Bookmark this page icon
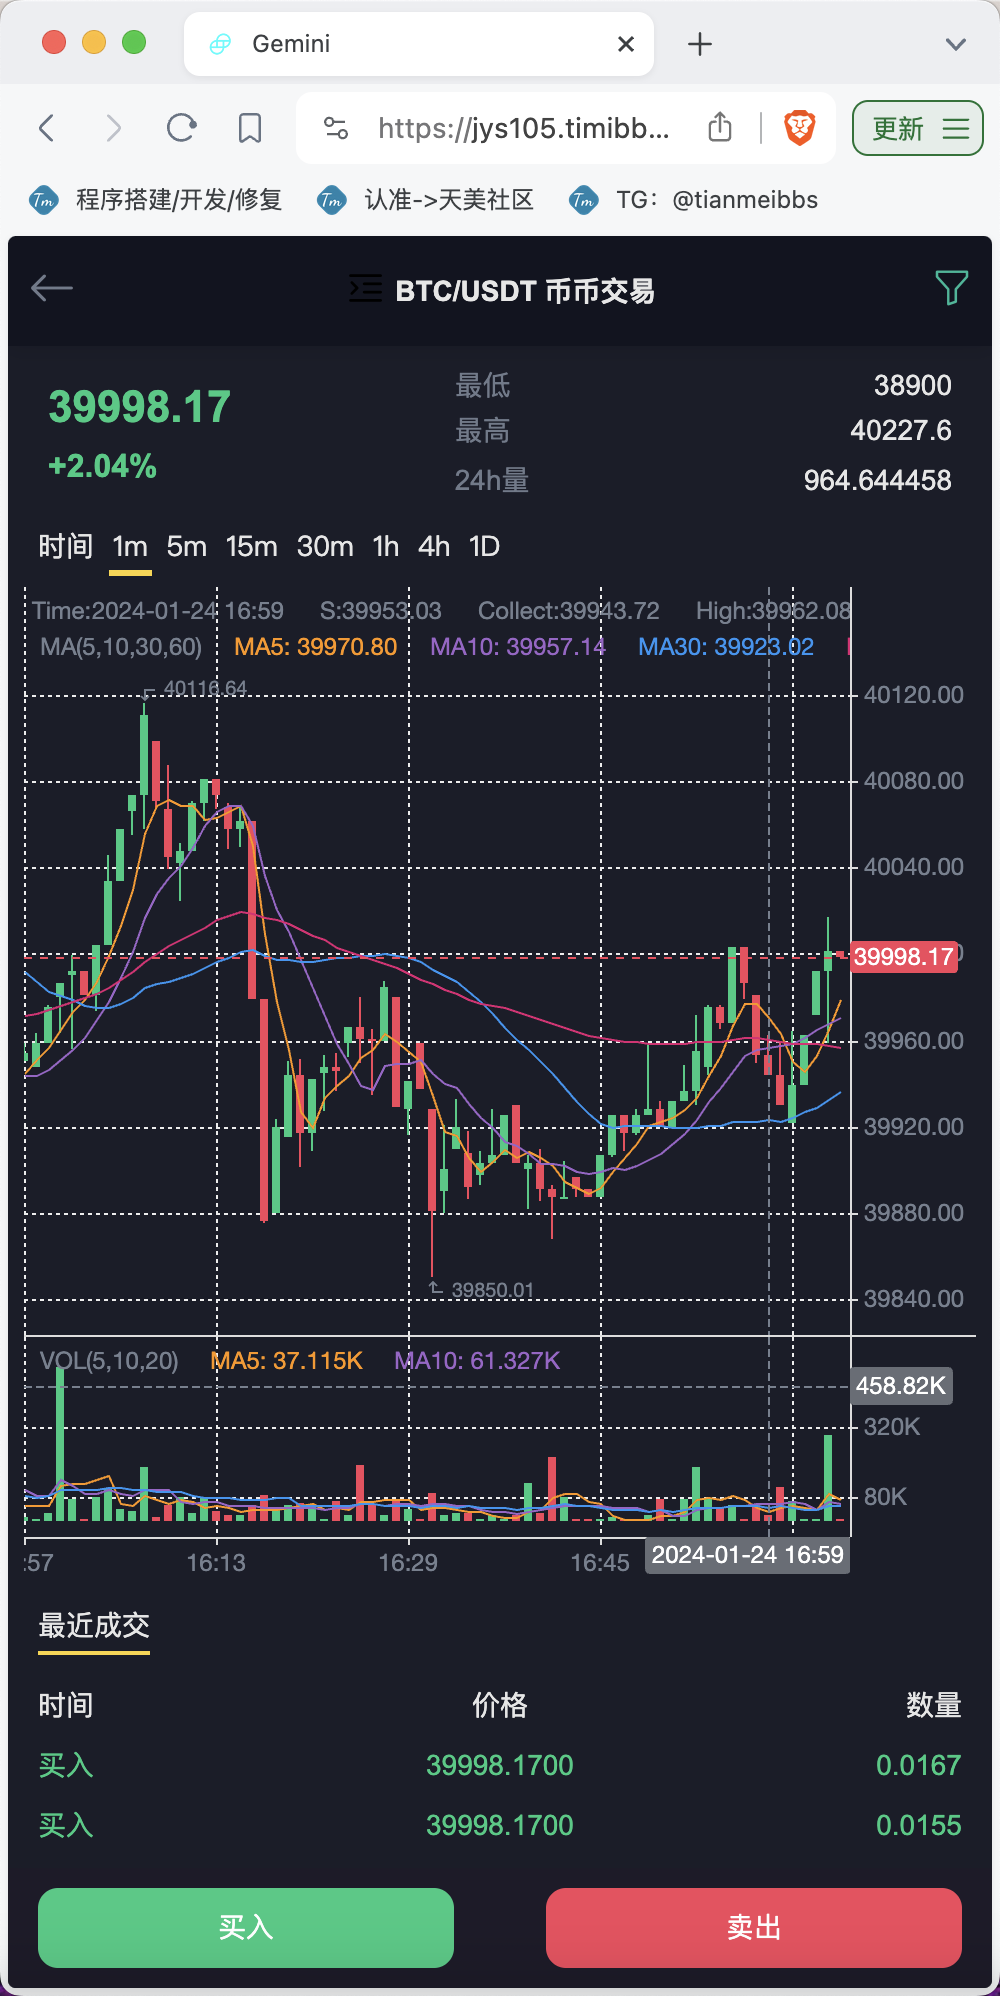This screenshot has height=1996, width=1000. pyautogui.click(x=250, y=128)
